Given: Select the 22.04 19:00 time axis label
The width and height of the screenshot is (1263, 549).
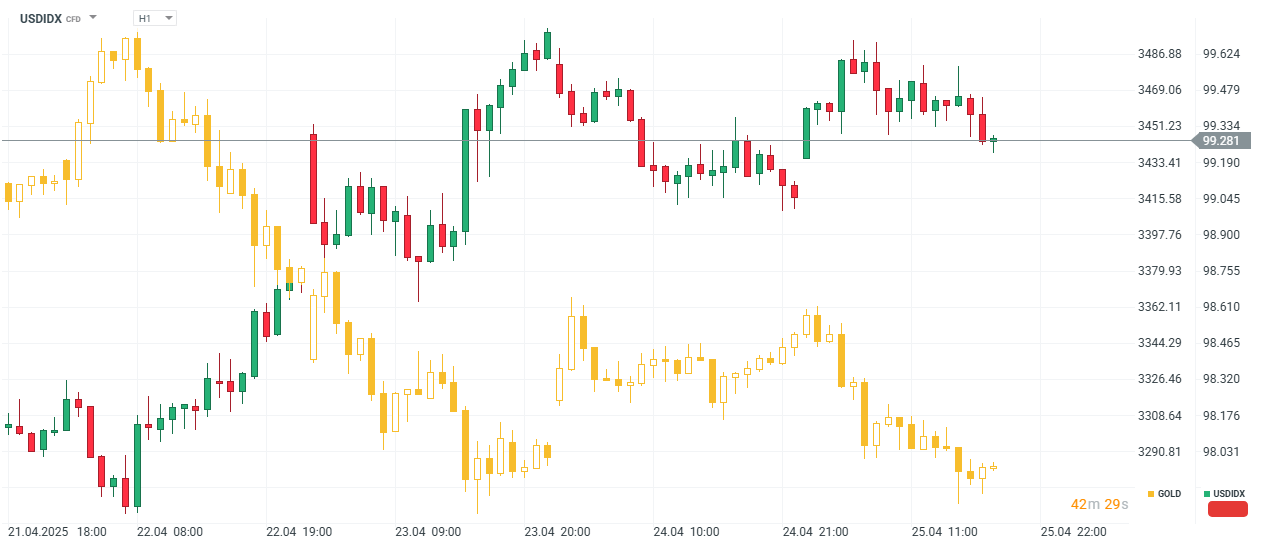Looking at the screenshot, I should [x=299, y=531].
